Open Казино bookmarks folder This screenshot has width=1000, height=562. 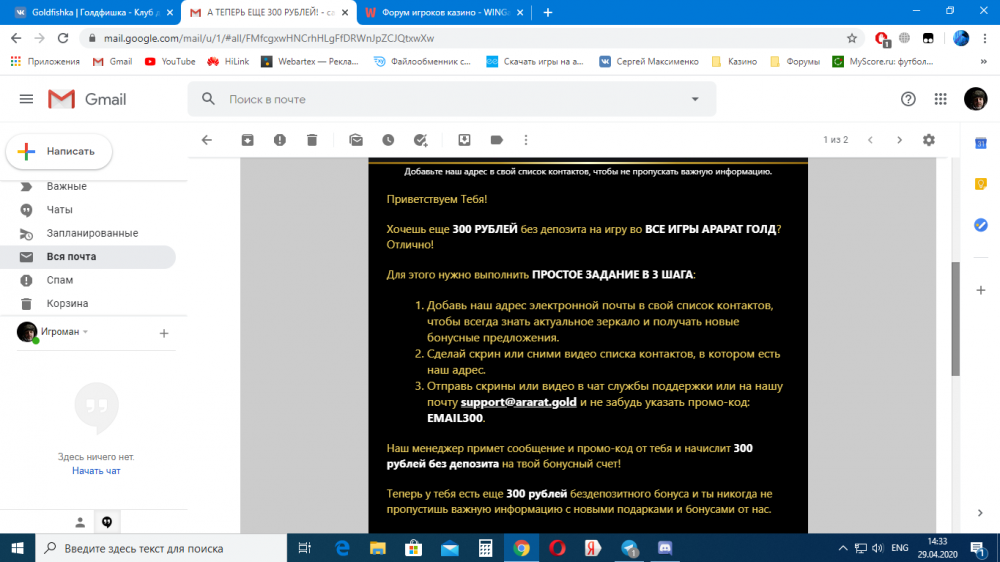(735, 61)
